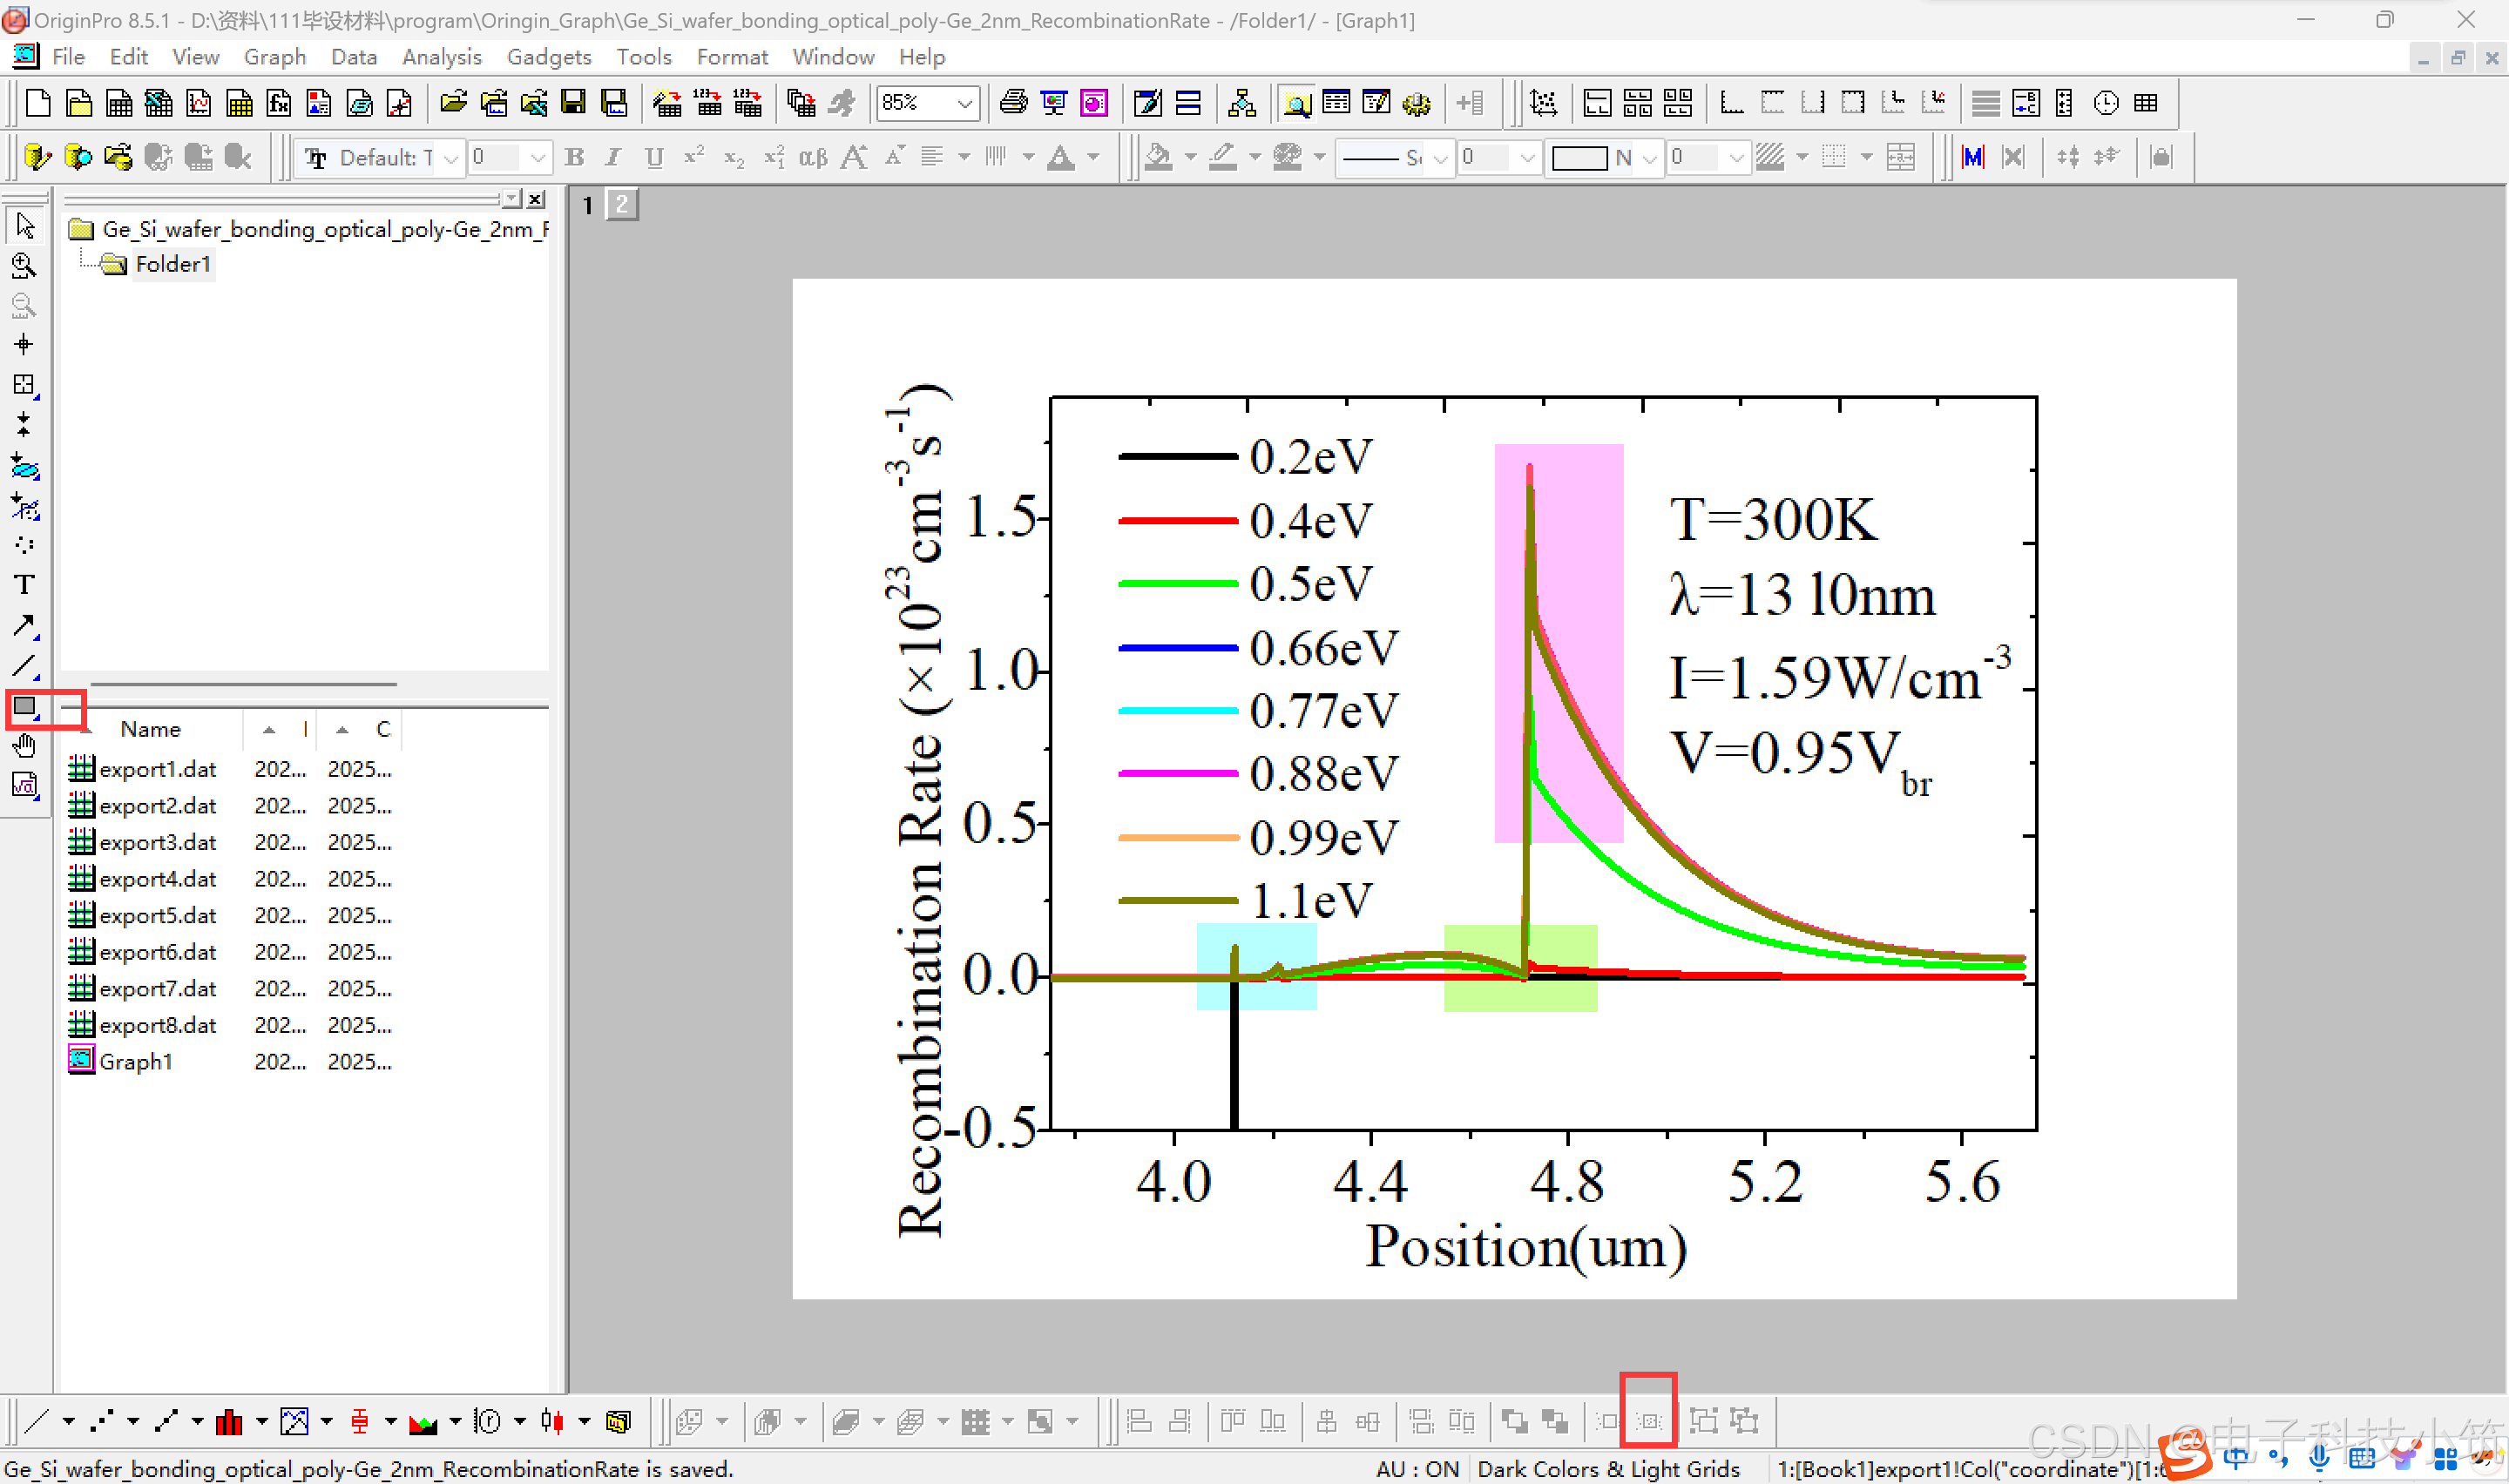This screenshot has width=2509, height=1484.
Task: Expand the font size dropdown
Action: point(538,158)
